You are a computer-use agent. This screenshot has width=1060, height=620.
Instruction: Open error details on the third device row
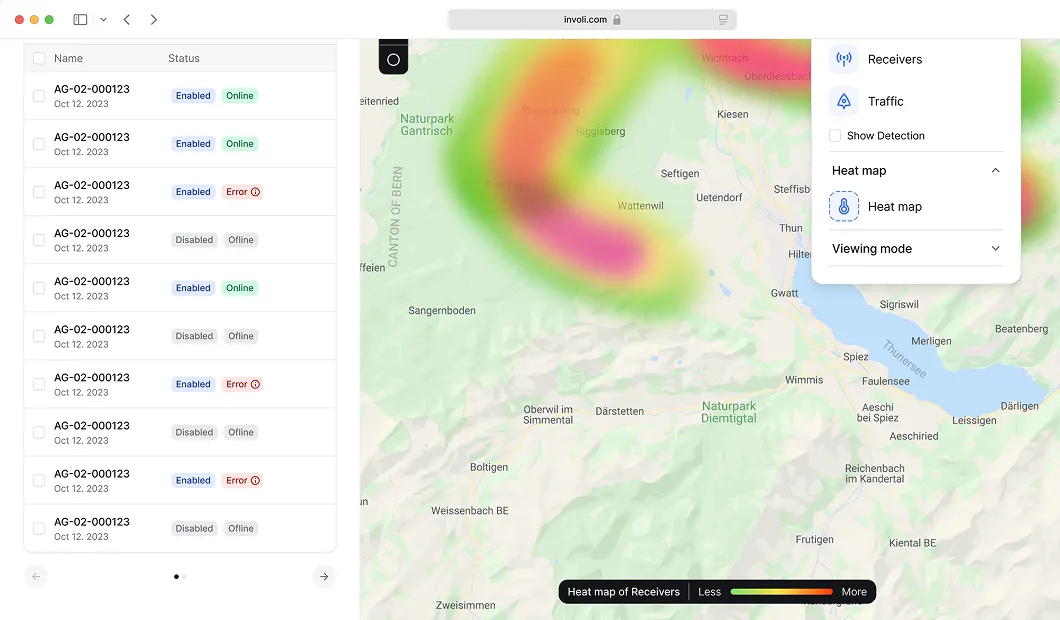258,191
